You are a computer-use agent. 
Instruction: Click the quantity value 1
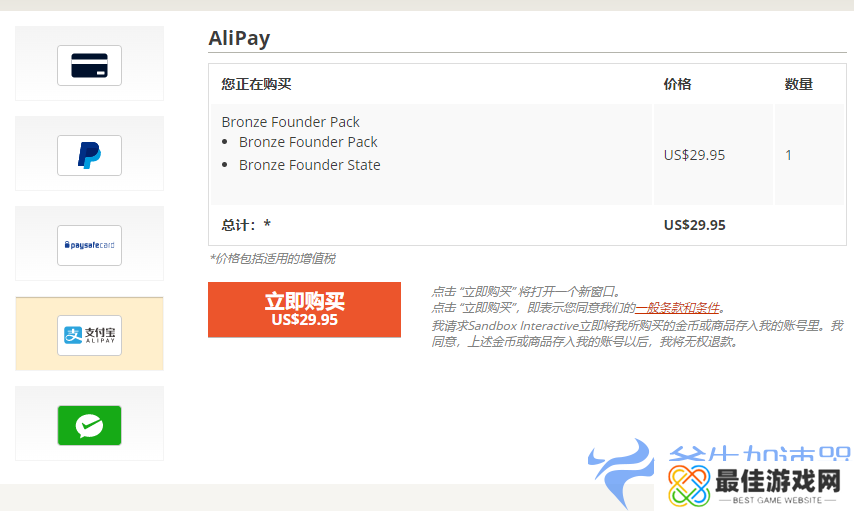tap(789, 155)
